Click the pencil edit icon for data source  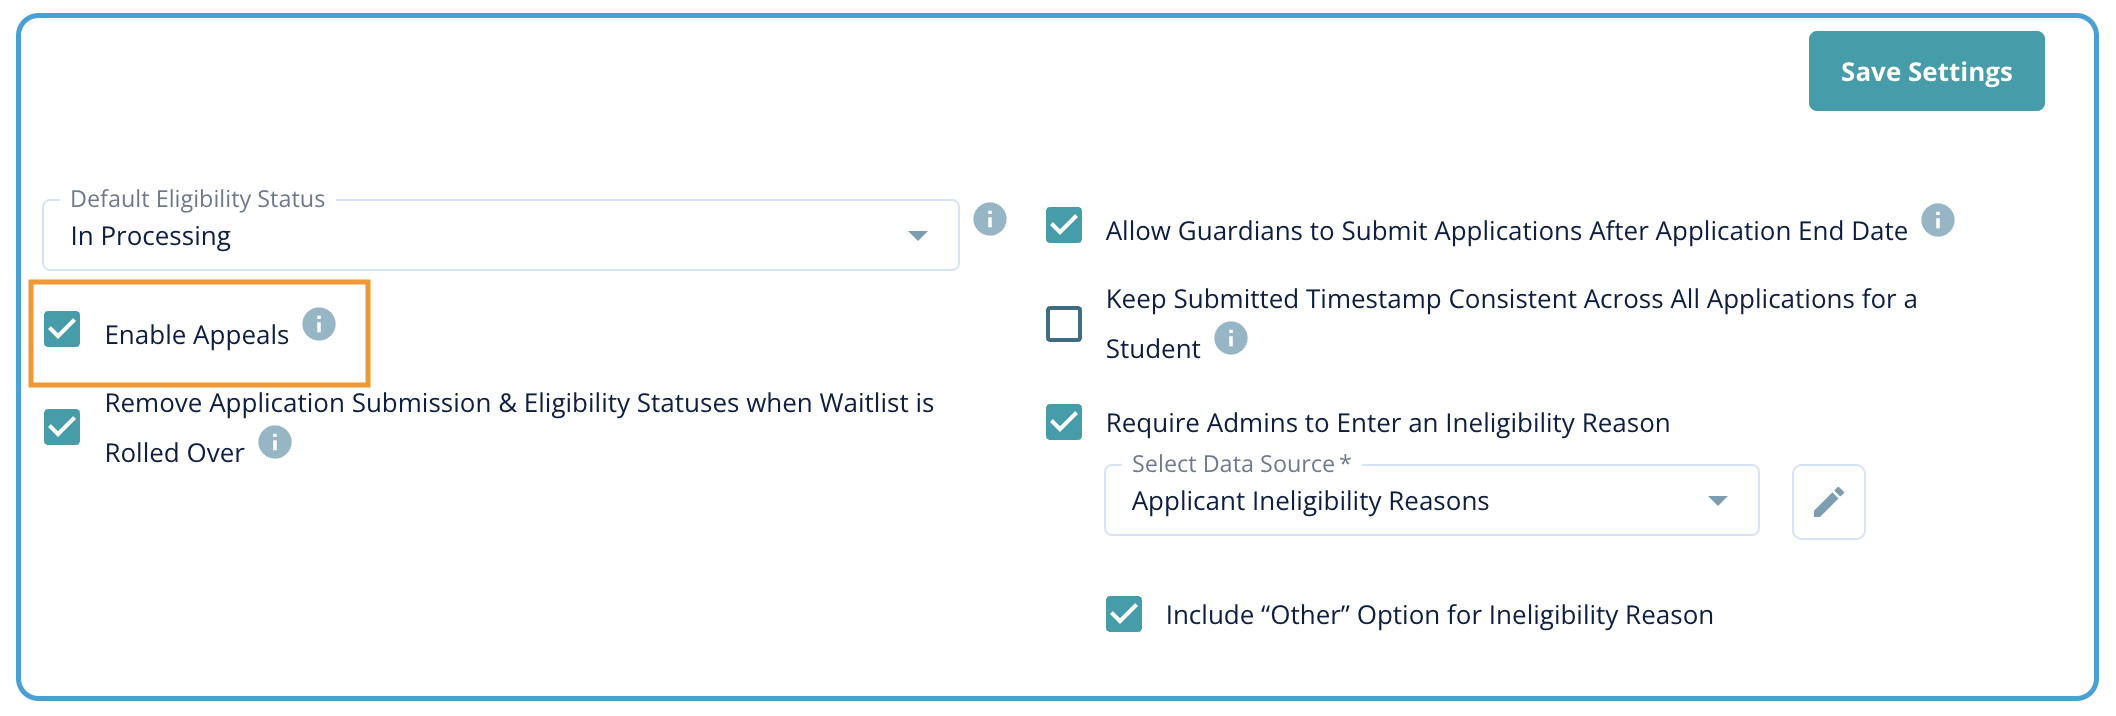tap(1828, 502)
